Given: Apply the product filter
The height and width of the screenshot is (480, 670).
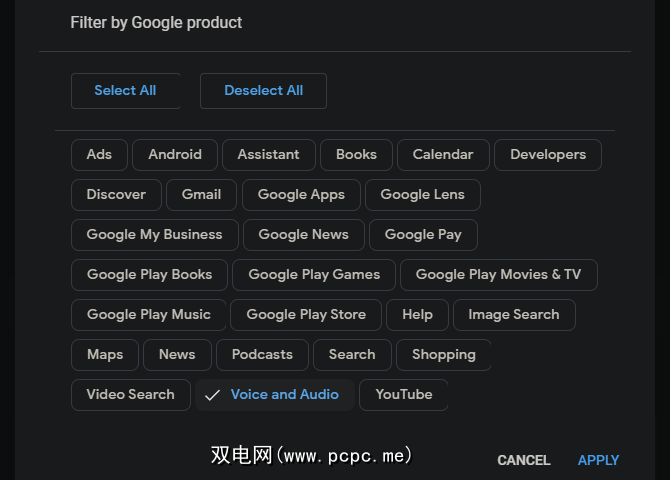Looking at the screenshot, I should click(x=598, y=460).
